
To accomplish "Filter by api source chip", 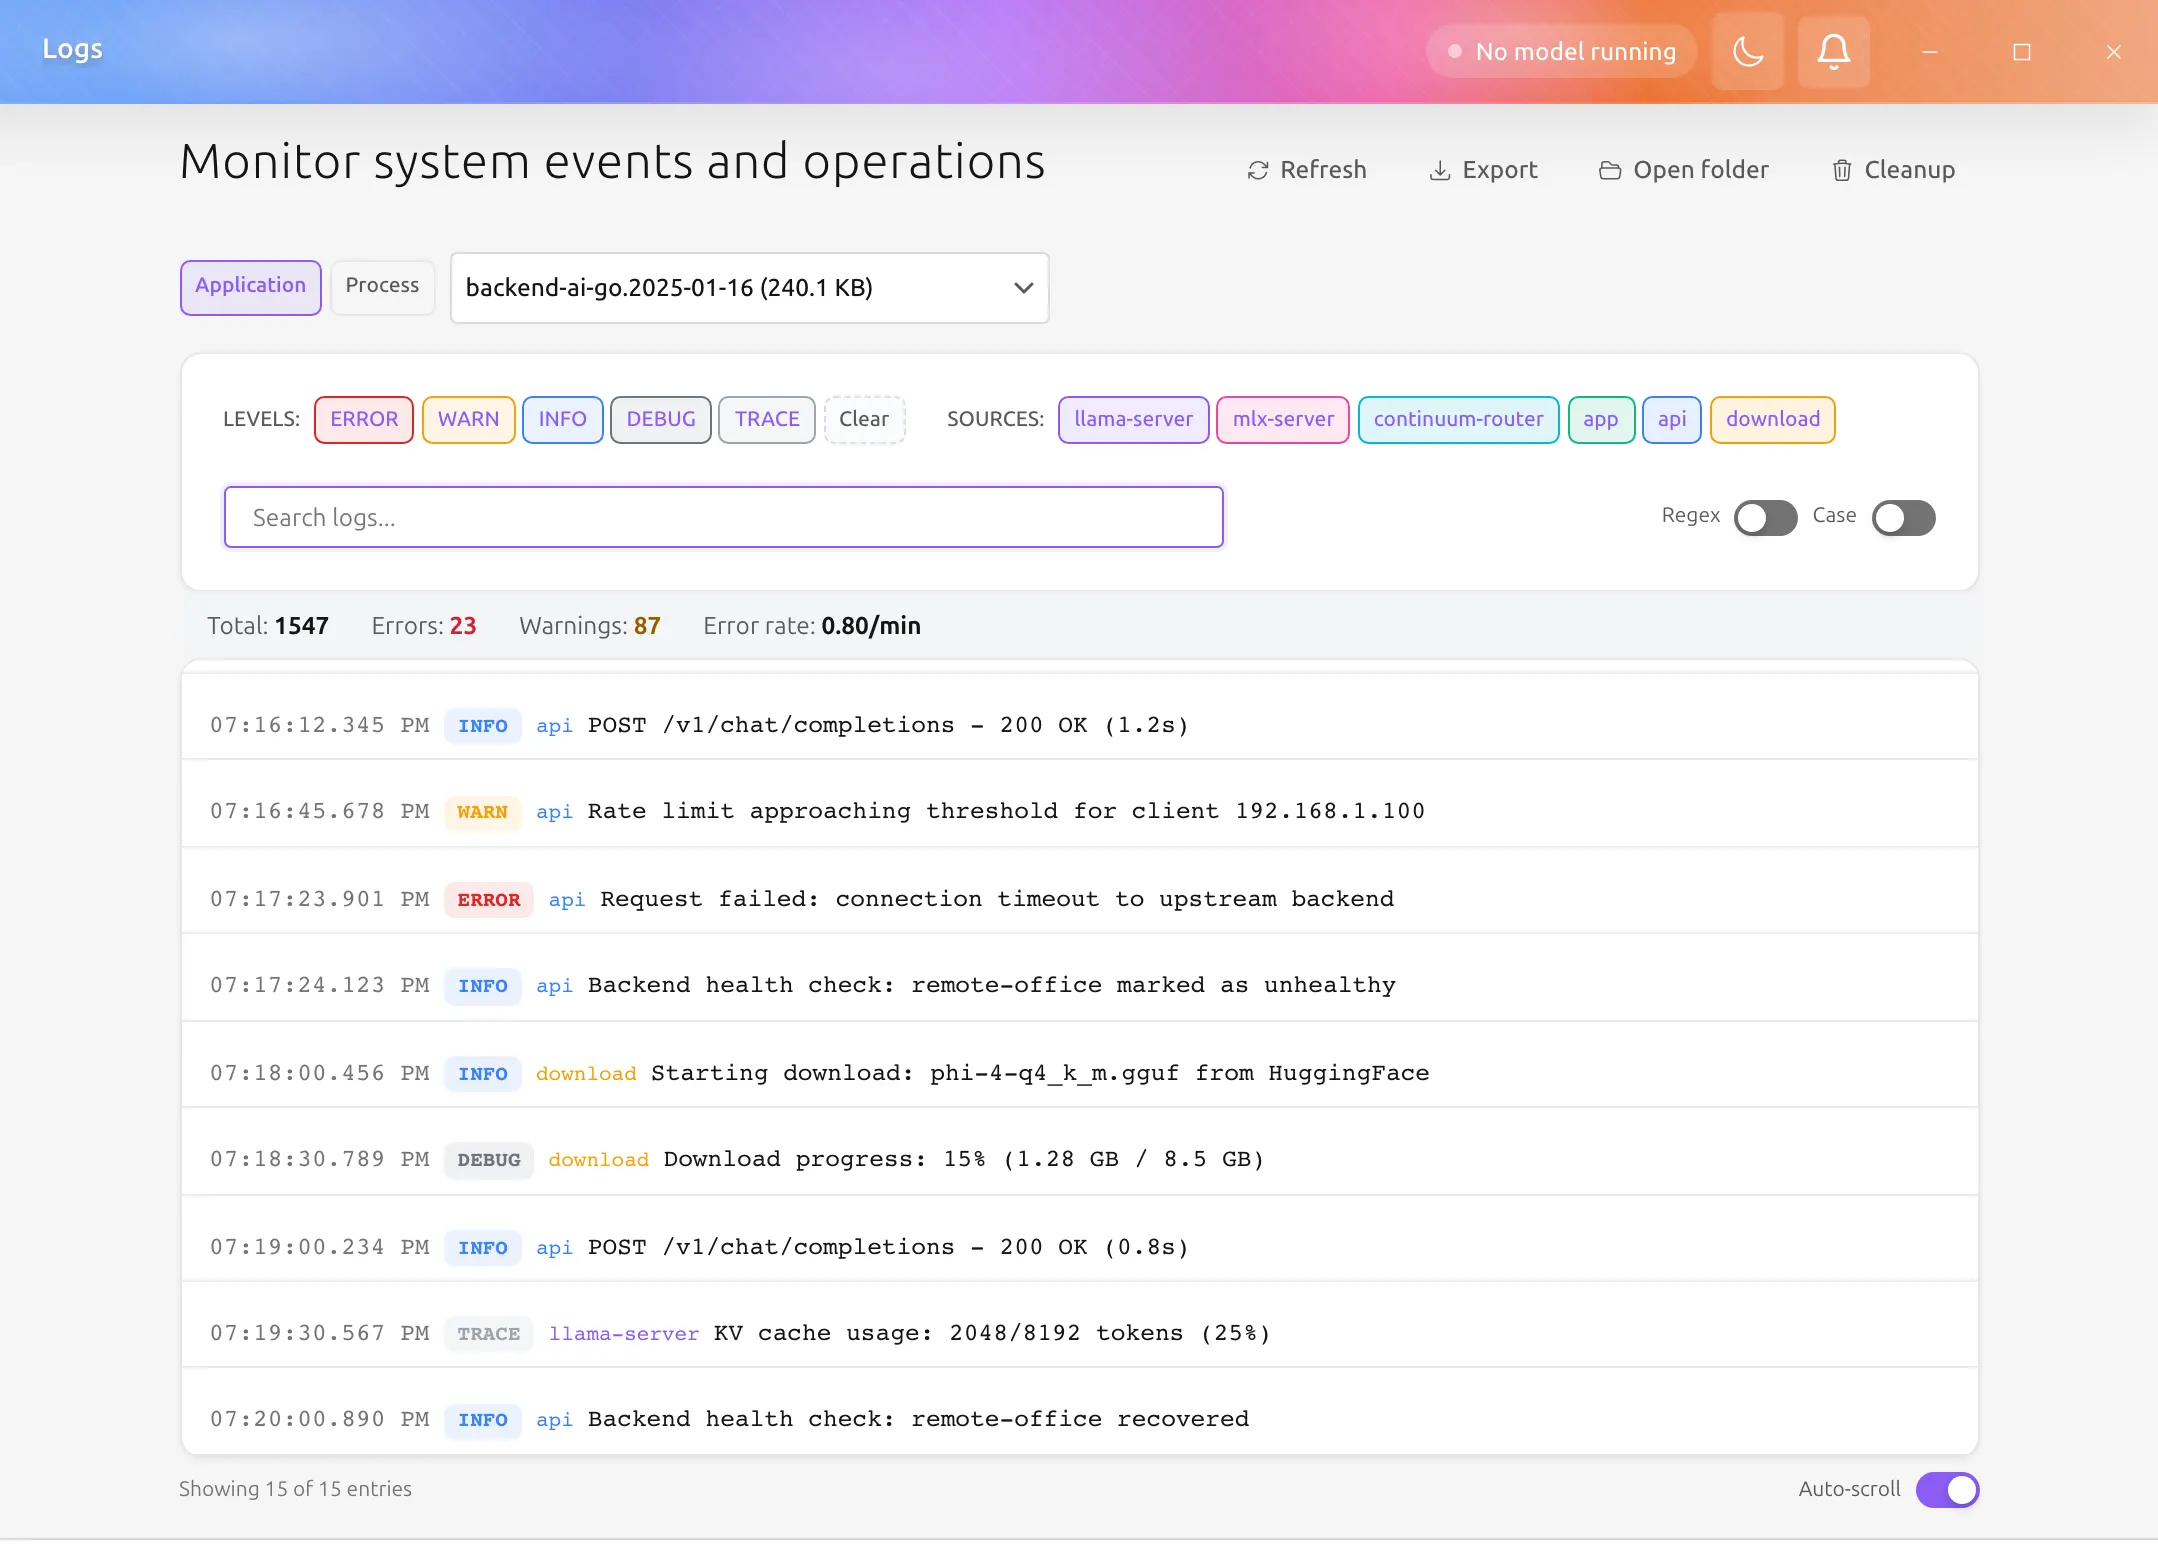I will click(1672, 420).
